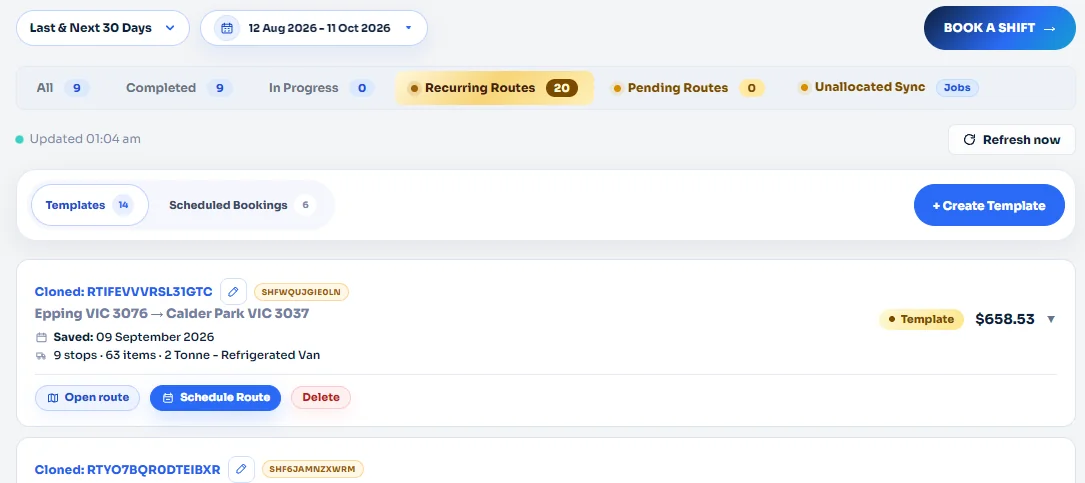
Task: Click the Saved: 09 September 2026 text
Action: click(x=134, y=337)
